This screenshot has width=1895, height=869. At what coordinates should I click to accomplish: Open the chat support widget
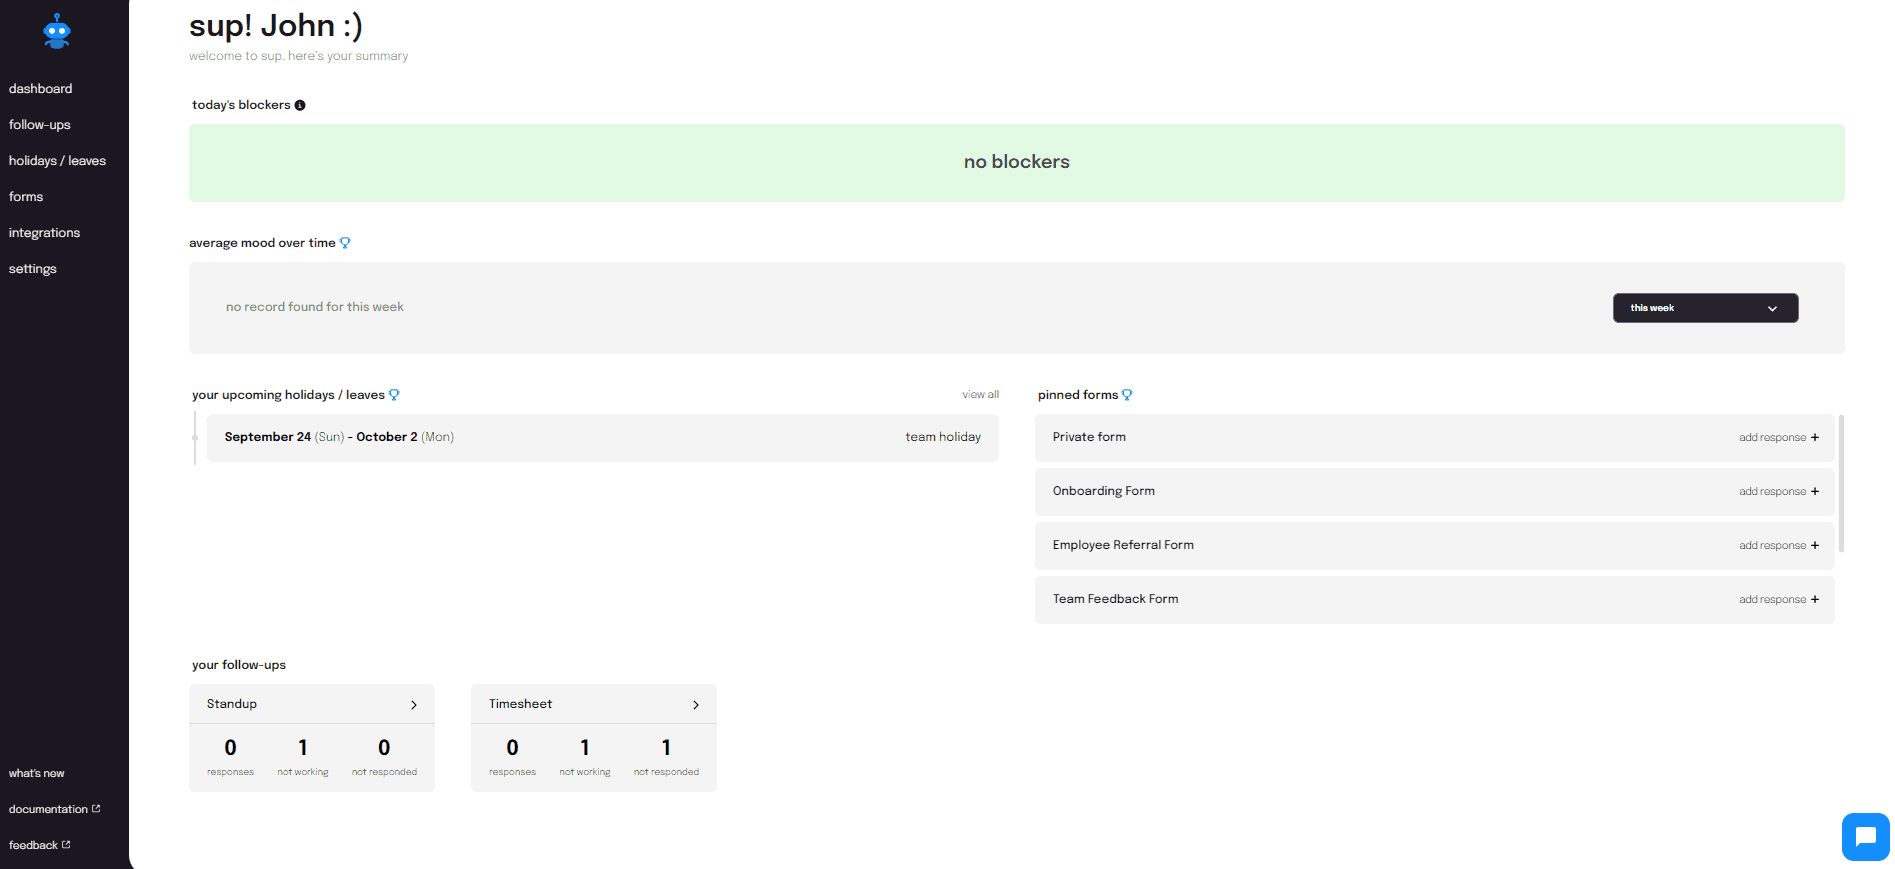pyautogui.click(x=1866, y=837)
